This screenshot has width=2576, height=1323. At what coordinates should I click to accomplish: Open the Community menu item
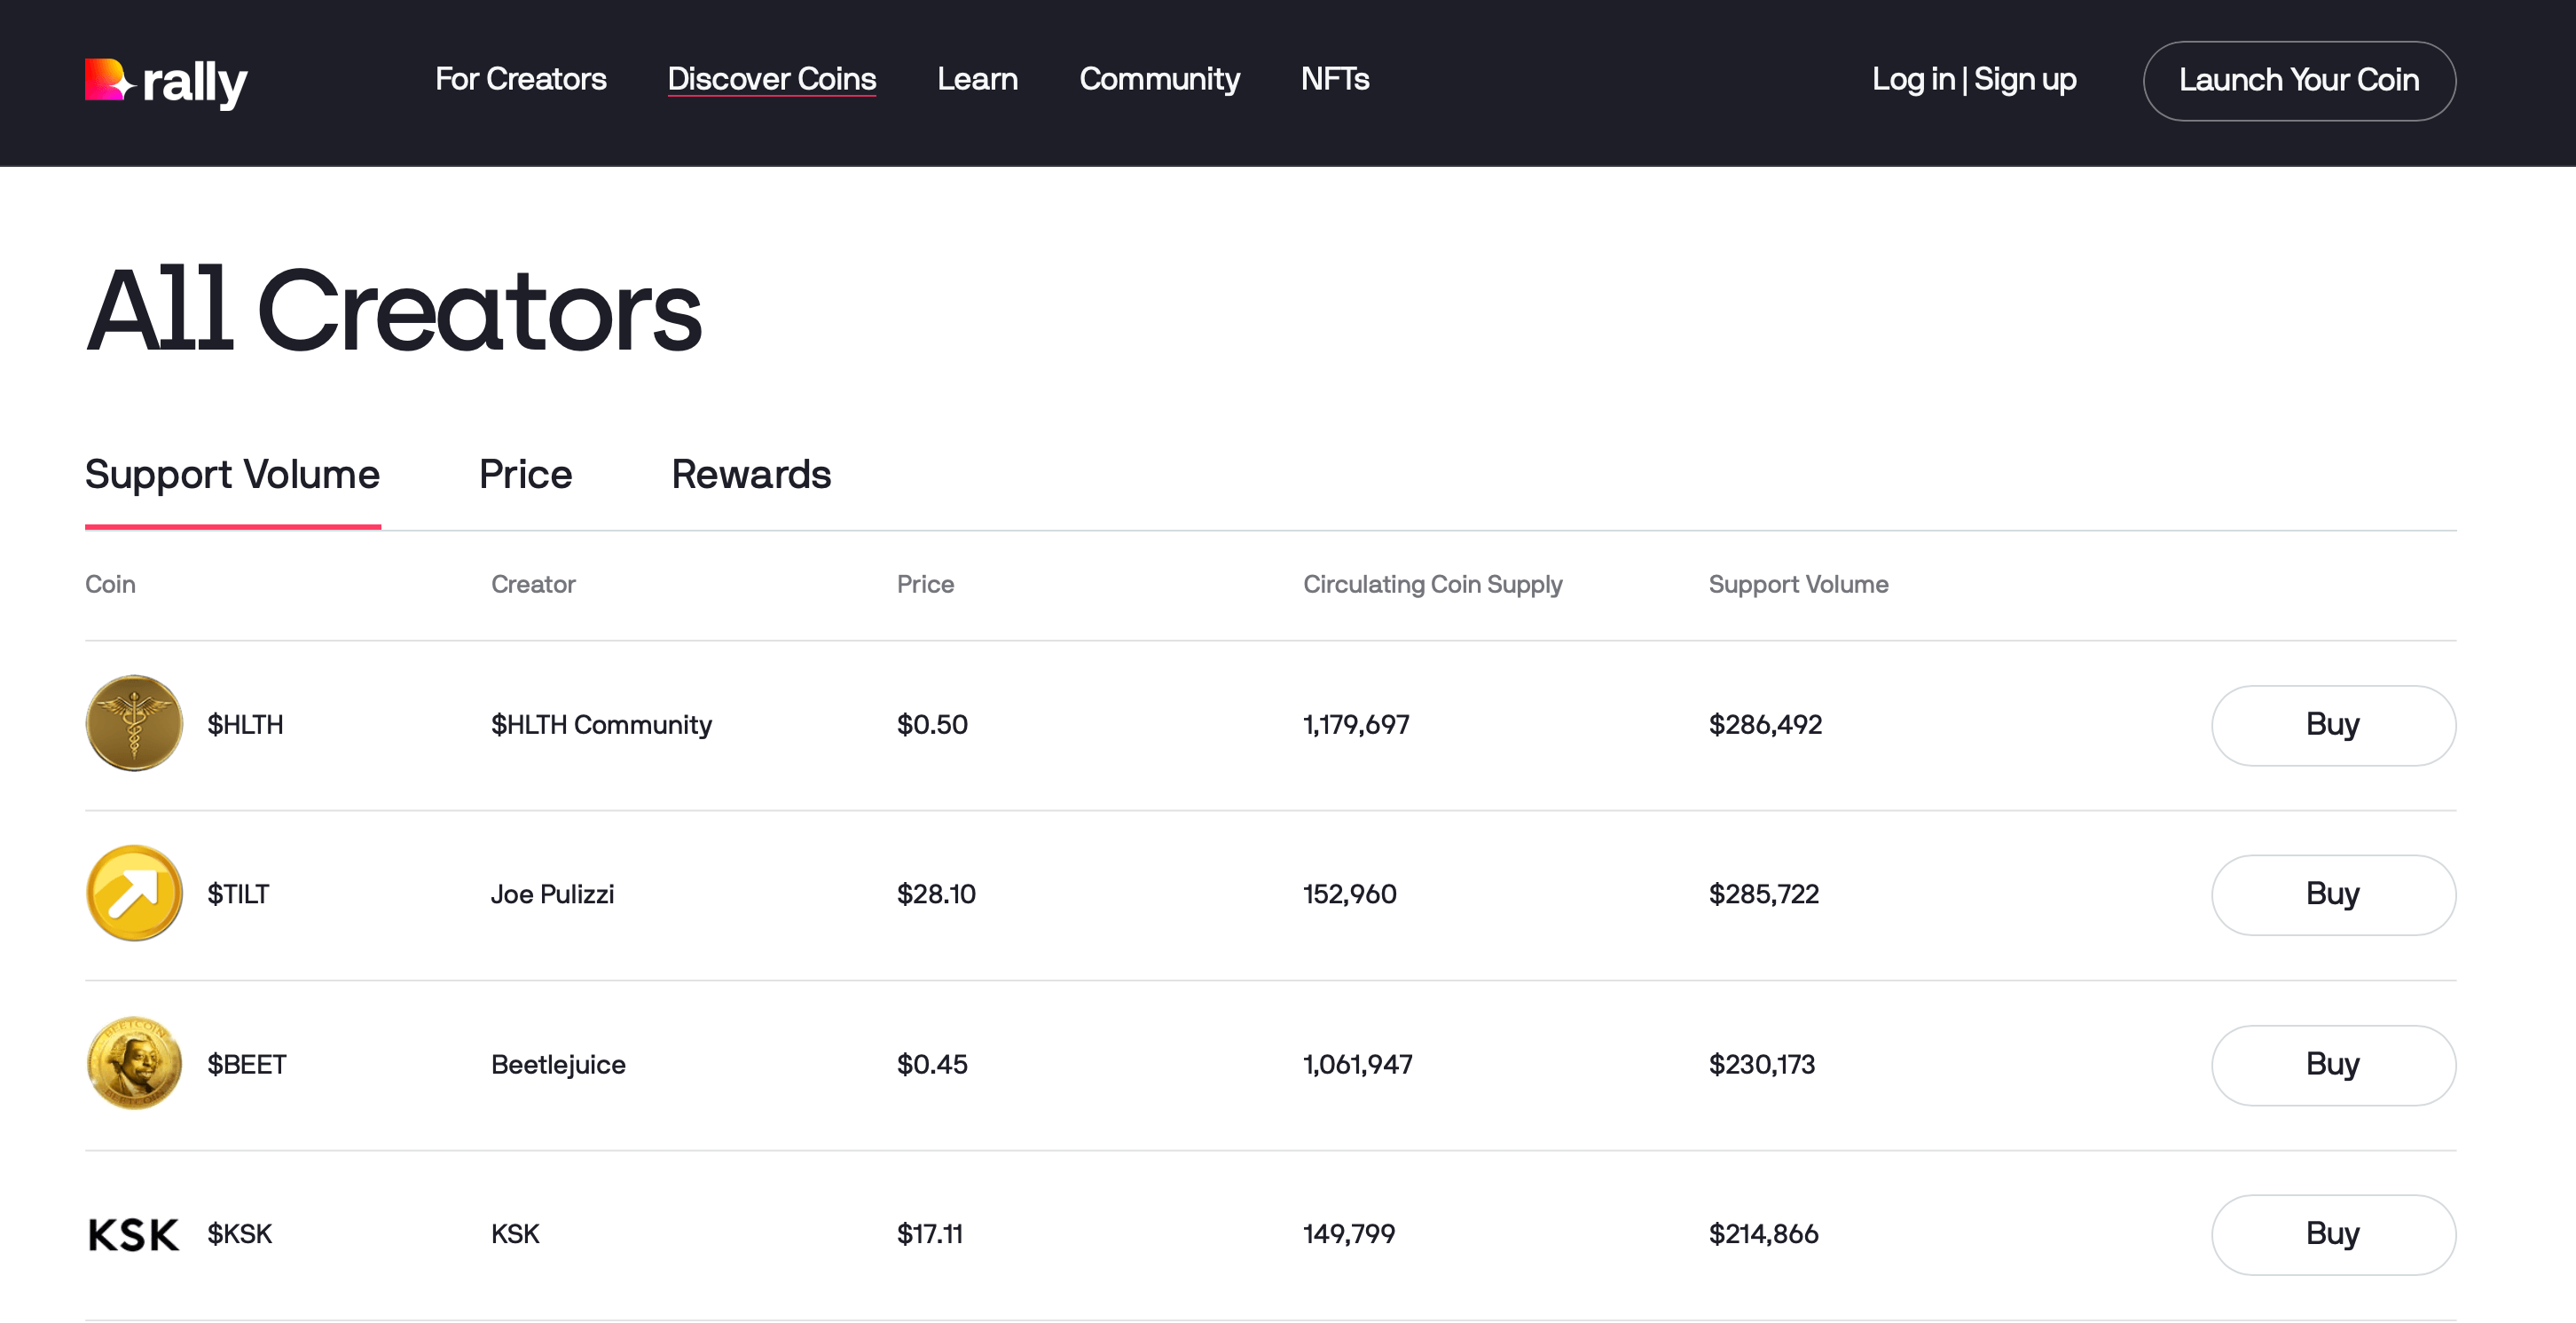tap(1159, 79)
